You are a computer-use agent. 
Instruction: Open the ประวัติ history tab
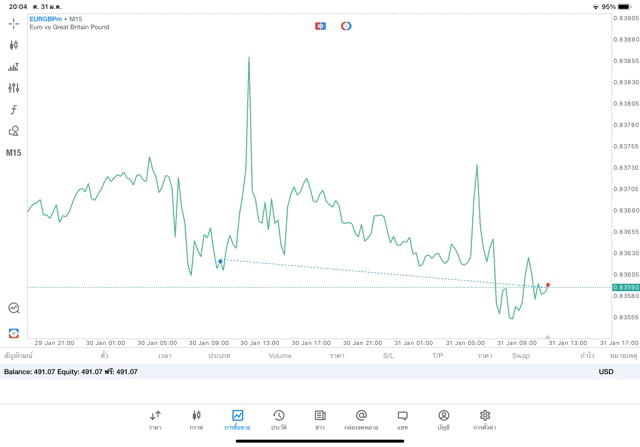pyautogui.click(x=278, y=419)
